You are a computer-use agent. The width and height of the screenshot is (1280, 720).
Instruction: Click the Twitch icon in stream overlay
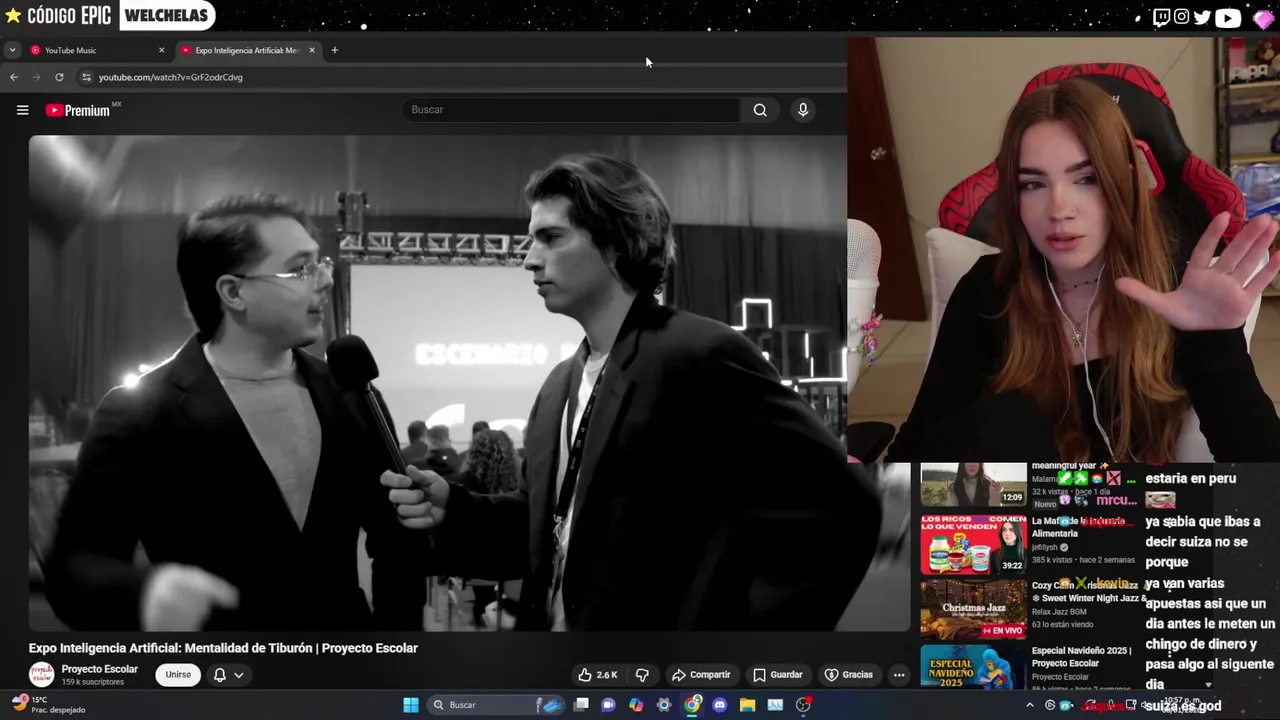click(x=1161, y=17)
